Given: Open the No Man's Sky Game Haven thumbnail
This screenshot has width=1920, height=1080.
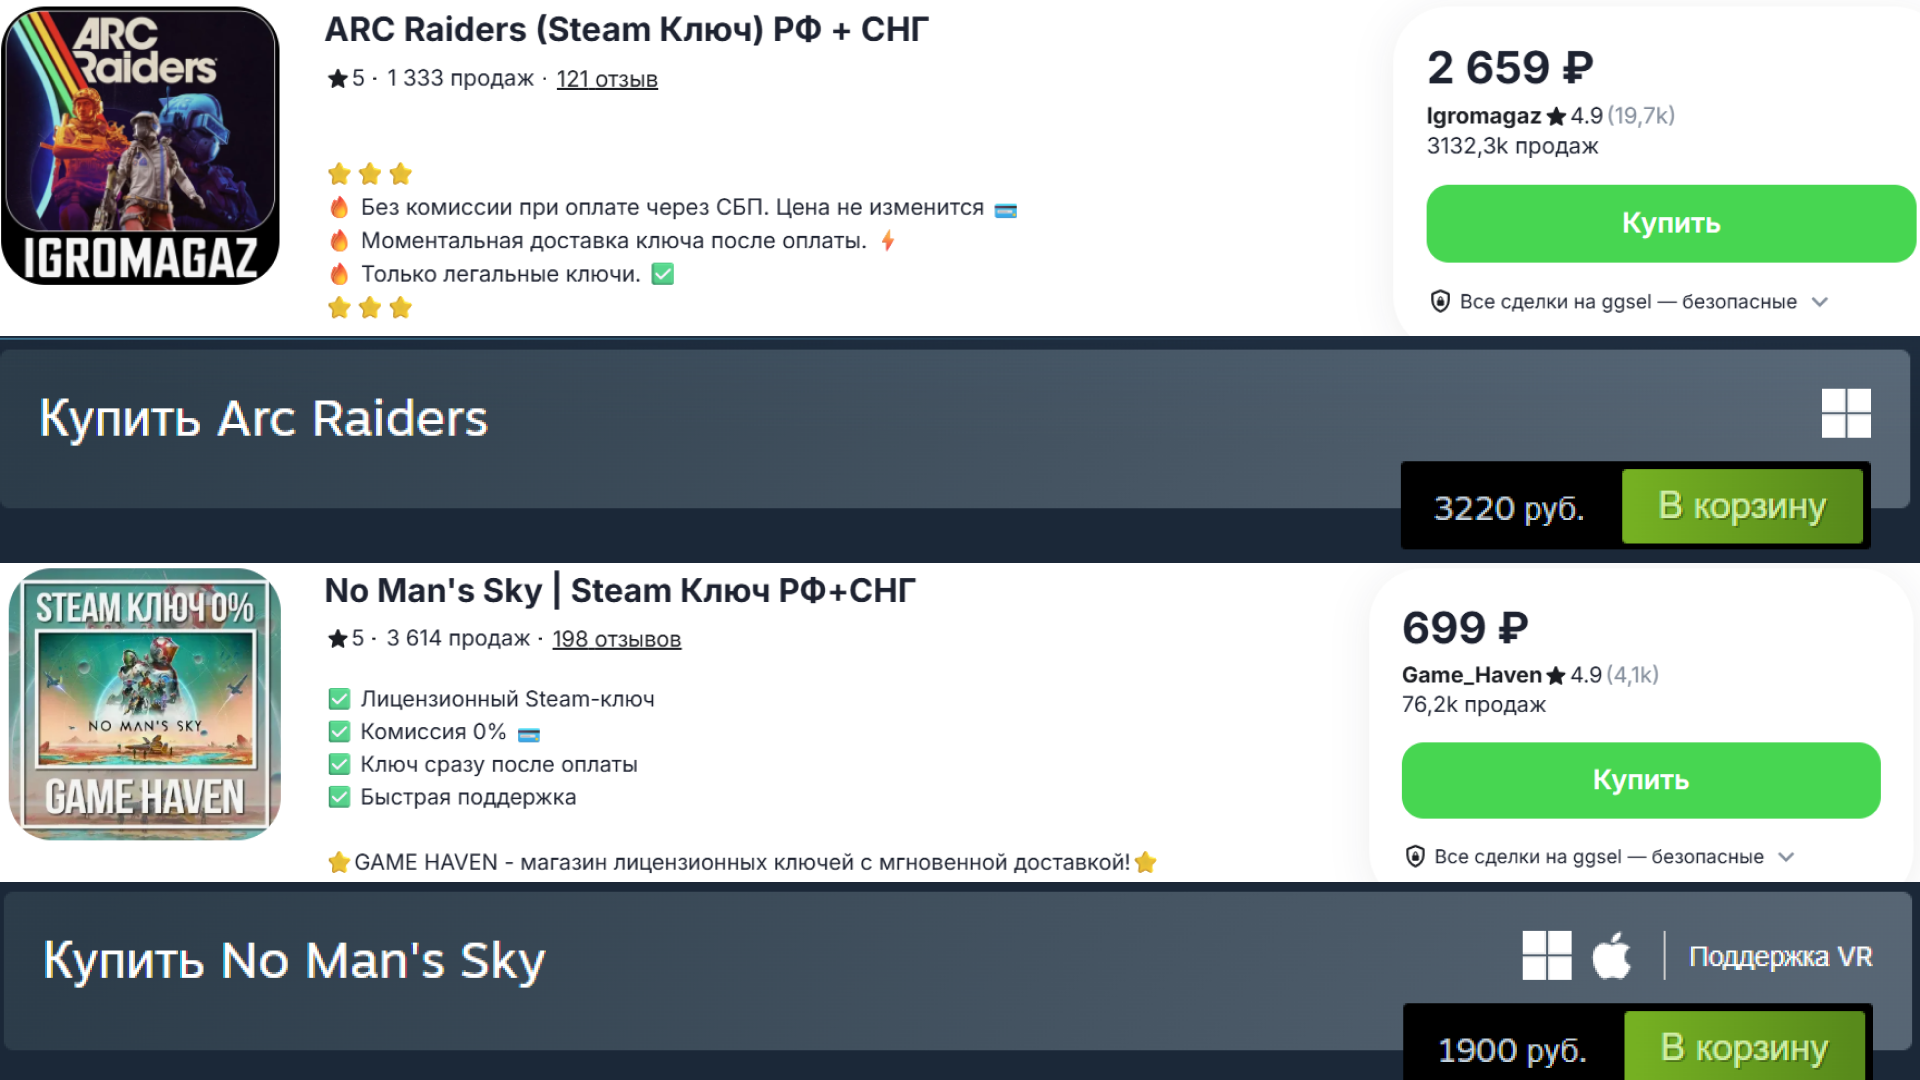Looking at the screenshot, I should pos(144,704).
